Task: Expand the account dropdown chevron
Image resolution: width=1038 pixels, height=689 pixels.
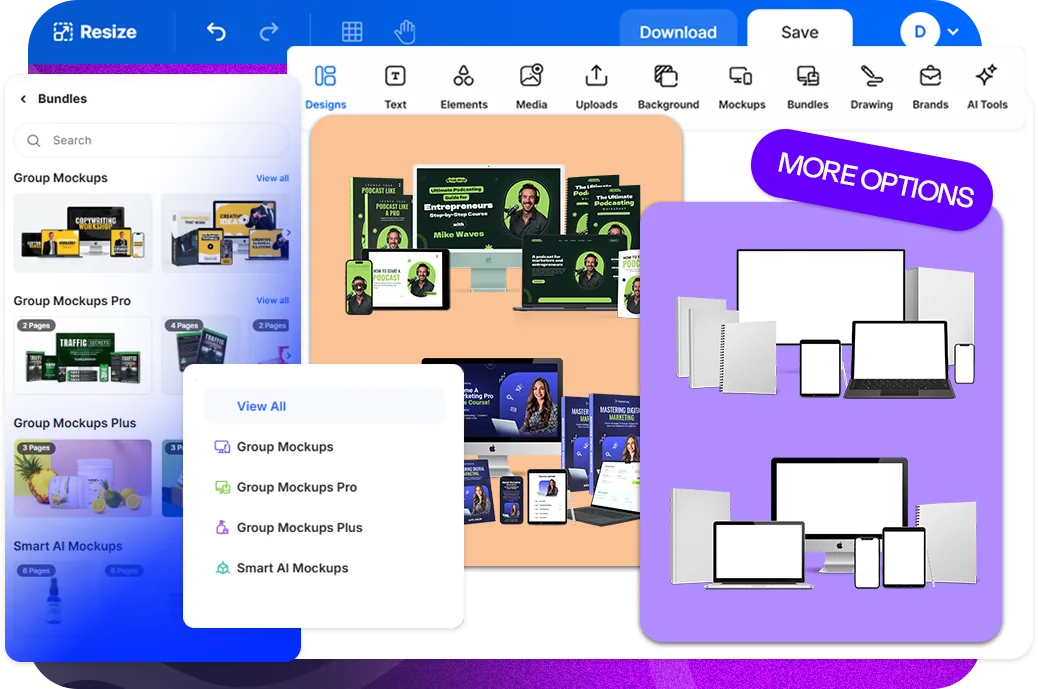Action: point(953,31)
